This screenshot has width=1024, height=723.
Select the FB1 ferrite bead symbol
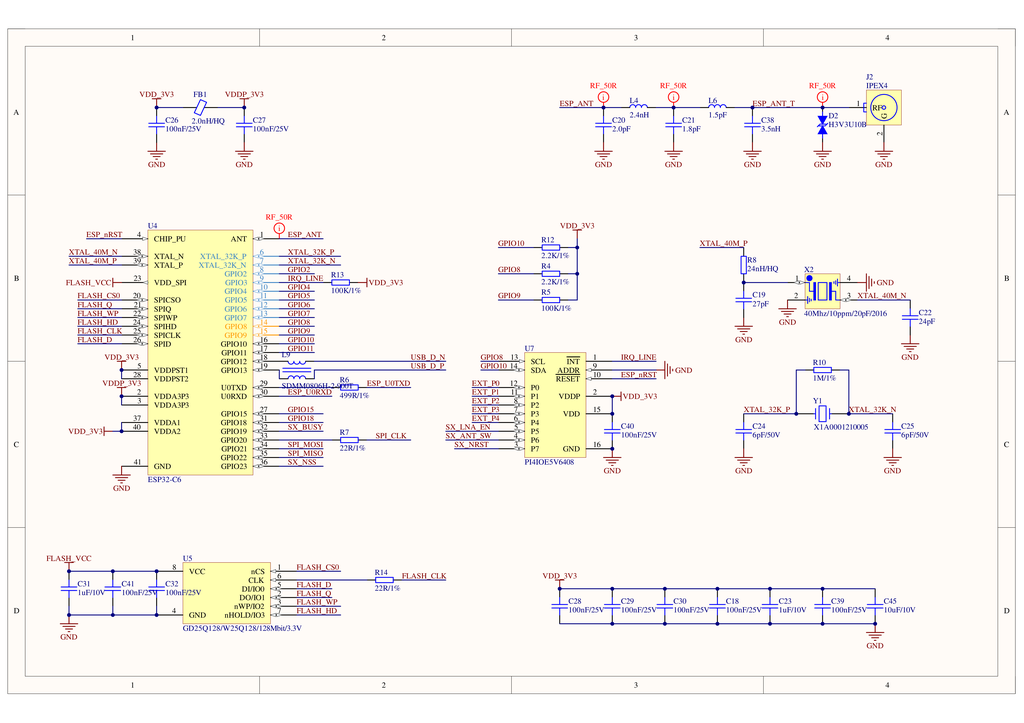click(200, 106)
